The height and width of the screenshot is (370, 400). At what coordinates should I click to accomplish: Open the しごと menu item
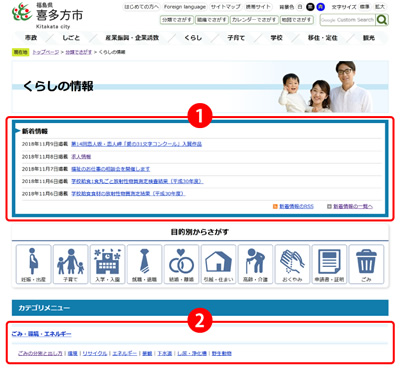click(x=71, y=38)
